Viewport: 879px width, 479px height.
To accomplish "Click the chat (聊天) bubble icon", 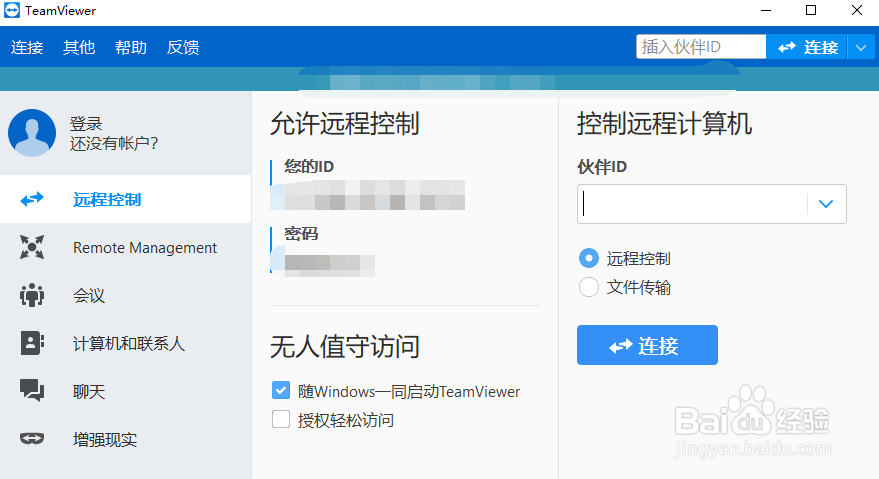I will [x=33, y=392].
